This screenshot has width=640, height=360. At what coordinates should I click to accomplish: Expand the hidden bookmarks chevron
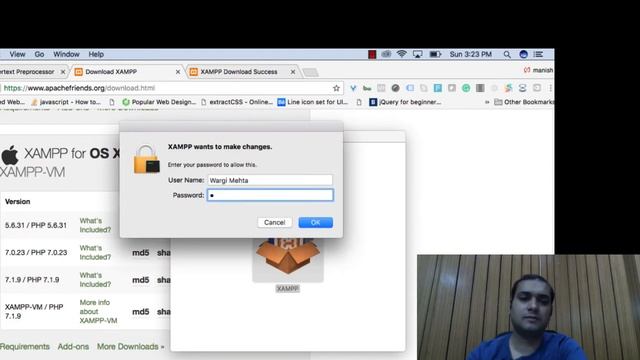(x=487, y=102)
